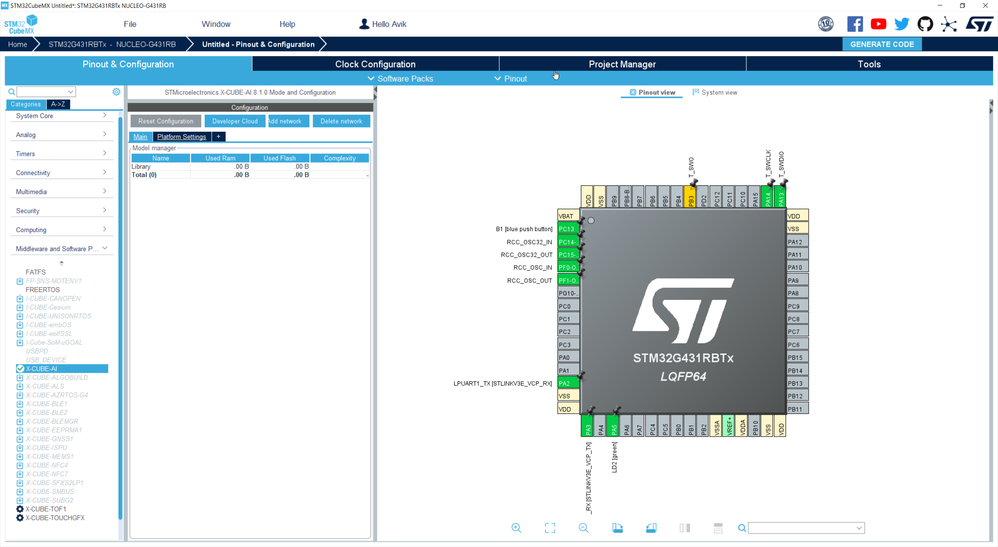
Task: Click download icon beside X-CUBE-ALGOBUILD
Action: 20,378
